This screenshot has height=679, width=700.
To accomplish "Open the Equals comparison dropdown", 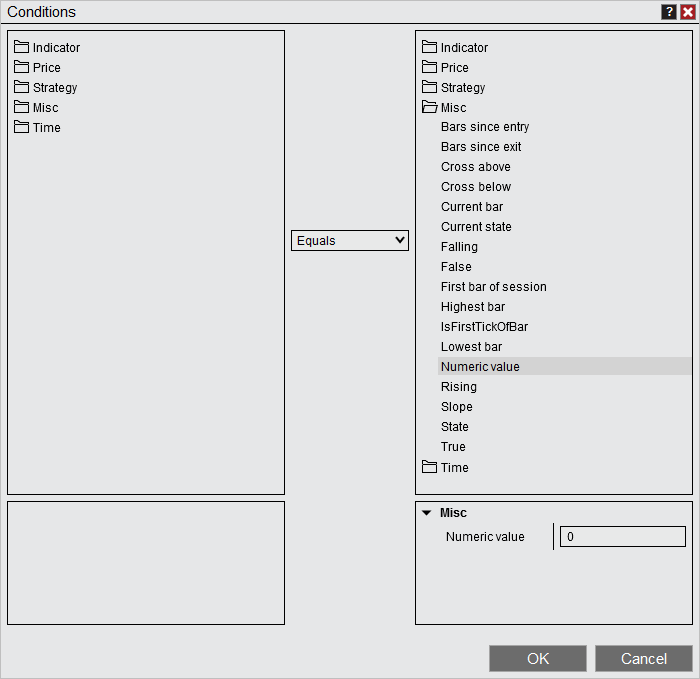I will click(x=350, y=241).
